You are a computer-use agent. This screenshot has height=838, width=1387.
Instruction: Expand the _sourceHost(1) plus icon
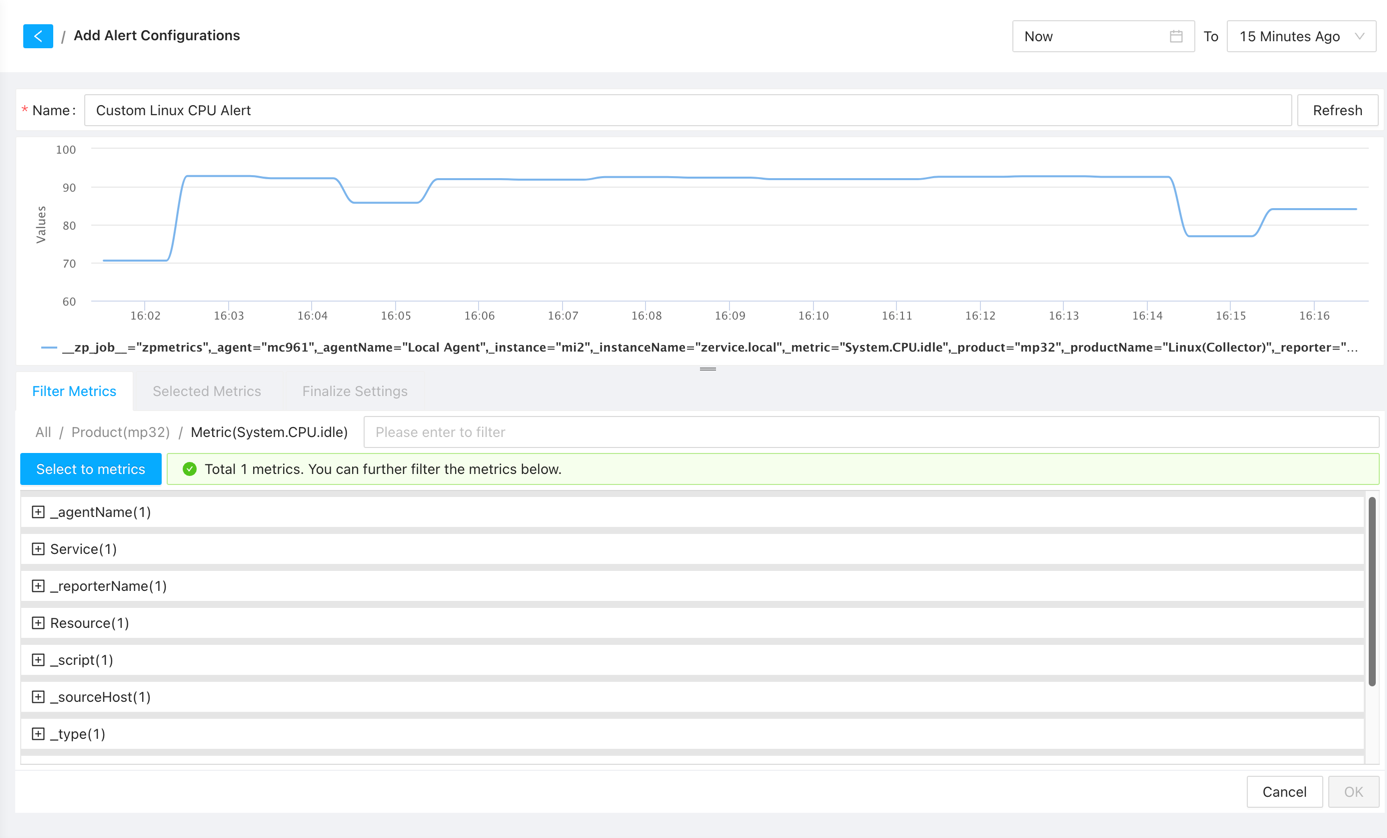[x=38, y=697]
